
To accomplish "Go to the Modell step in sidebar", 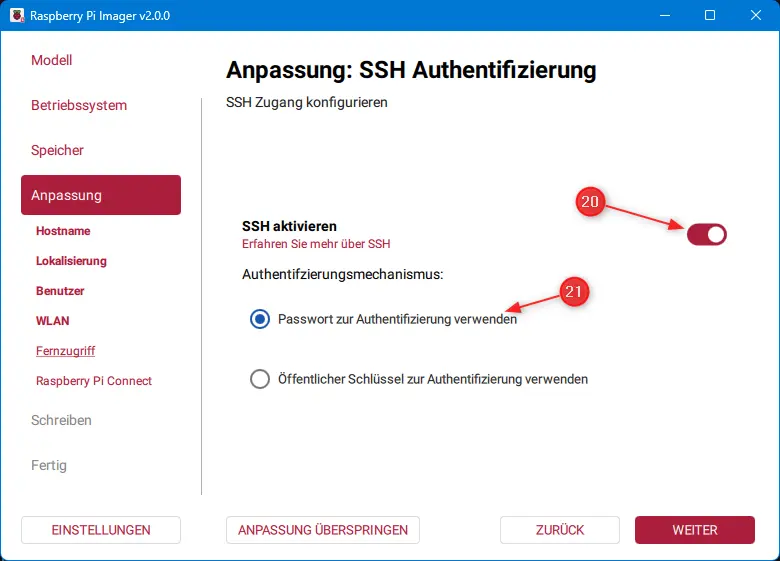I will click(x=52, y=60).
